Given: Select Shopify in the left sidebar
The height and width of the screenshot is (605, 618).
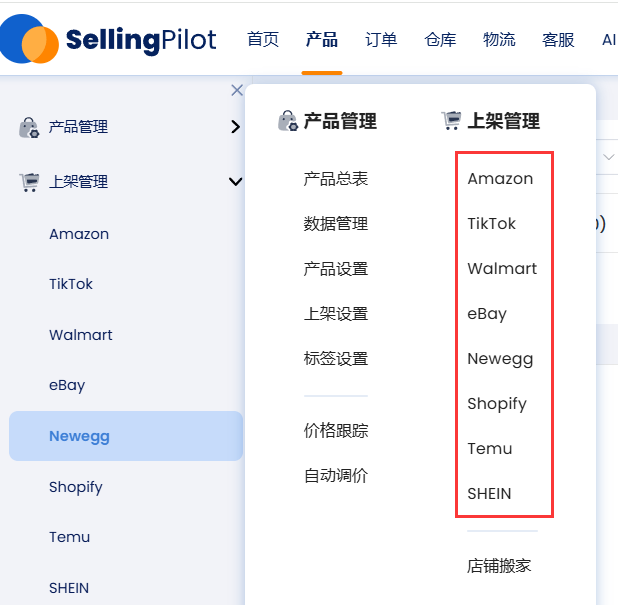Looking at the screenshot, I should pyautogui.click(x=76, y=488).
